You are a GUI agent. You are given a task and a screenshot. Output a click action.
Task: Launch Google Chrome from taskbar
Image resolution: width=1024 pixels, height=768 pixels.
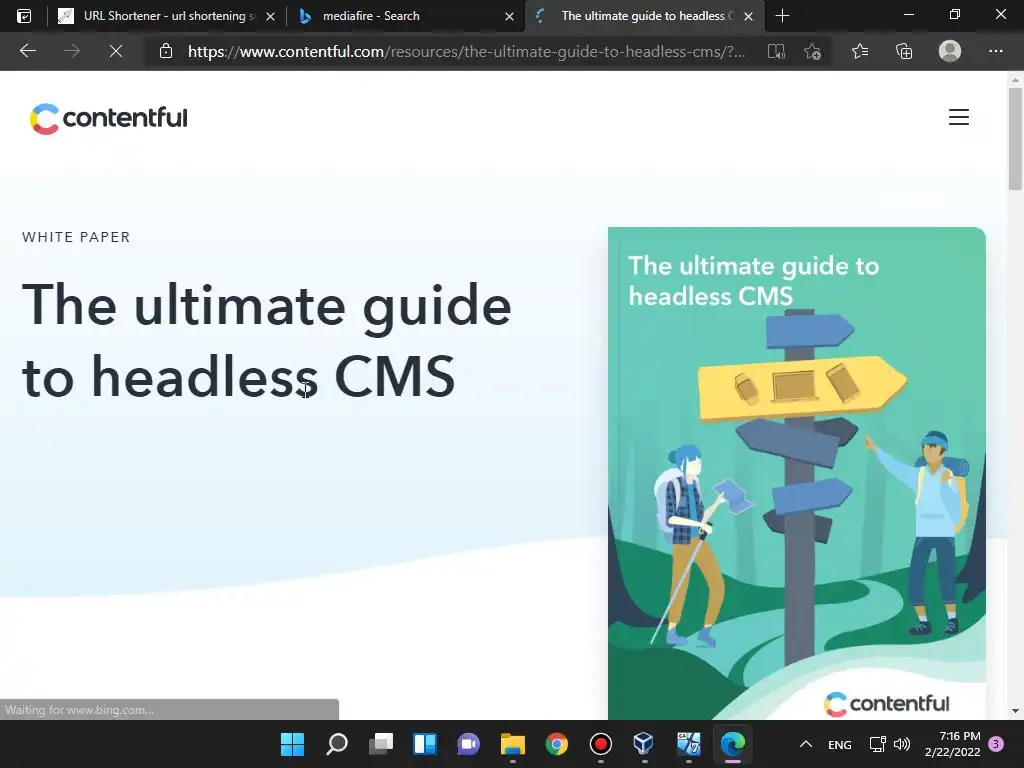pos(556,744)
